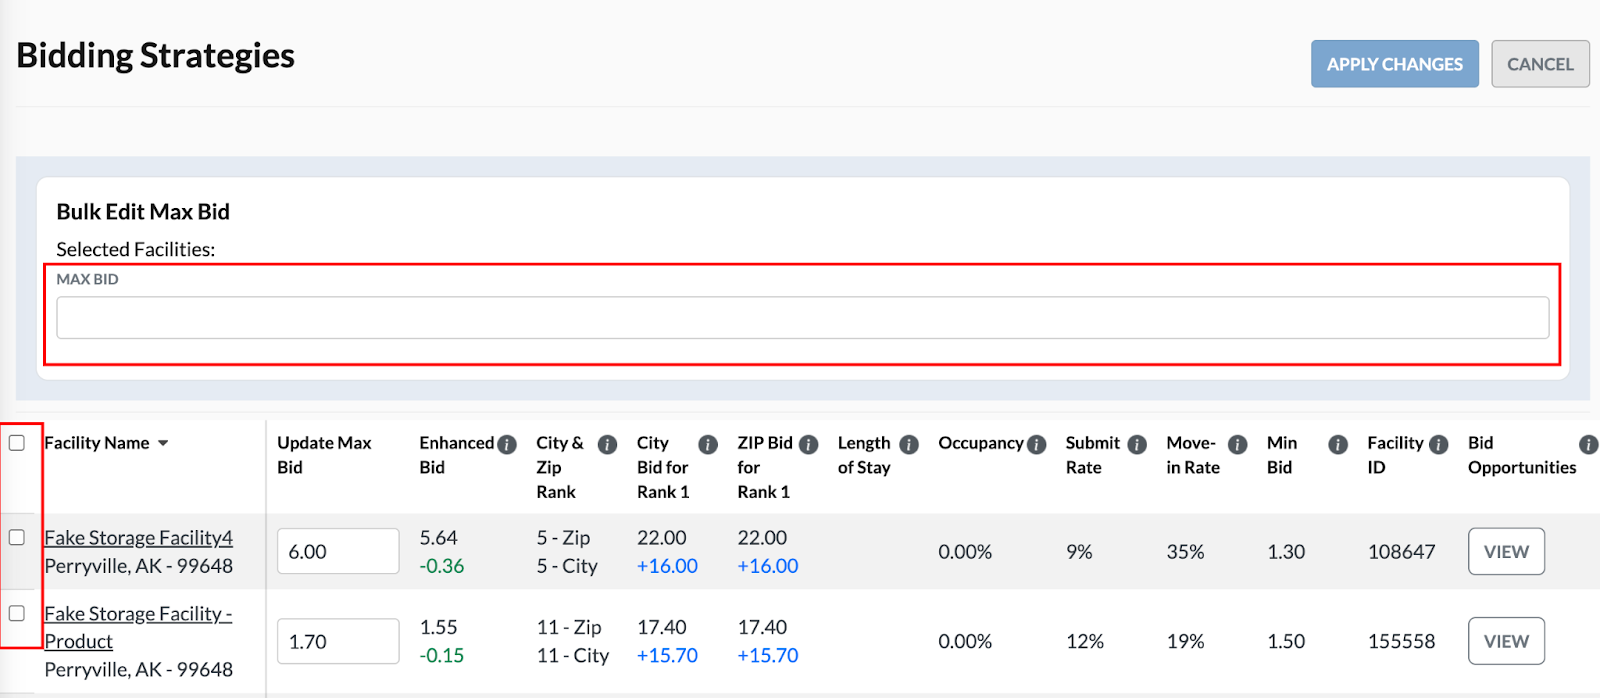1600x698 pixels.
Task: Click the Bulk Edit Max Bid heading
Action: [143, 212]
